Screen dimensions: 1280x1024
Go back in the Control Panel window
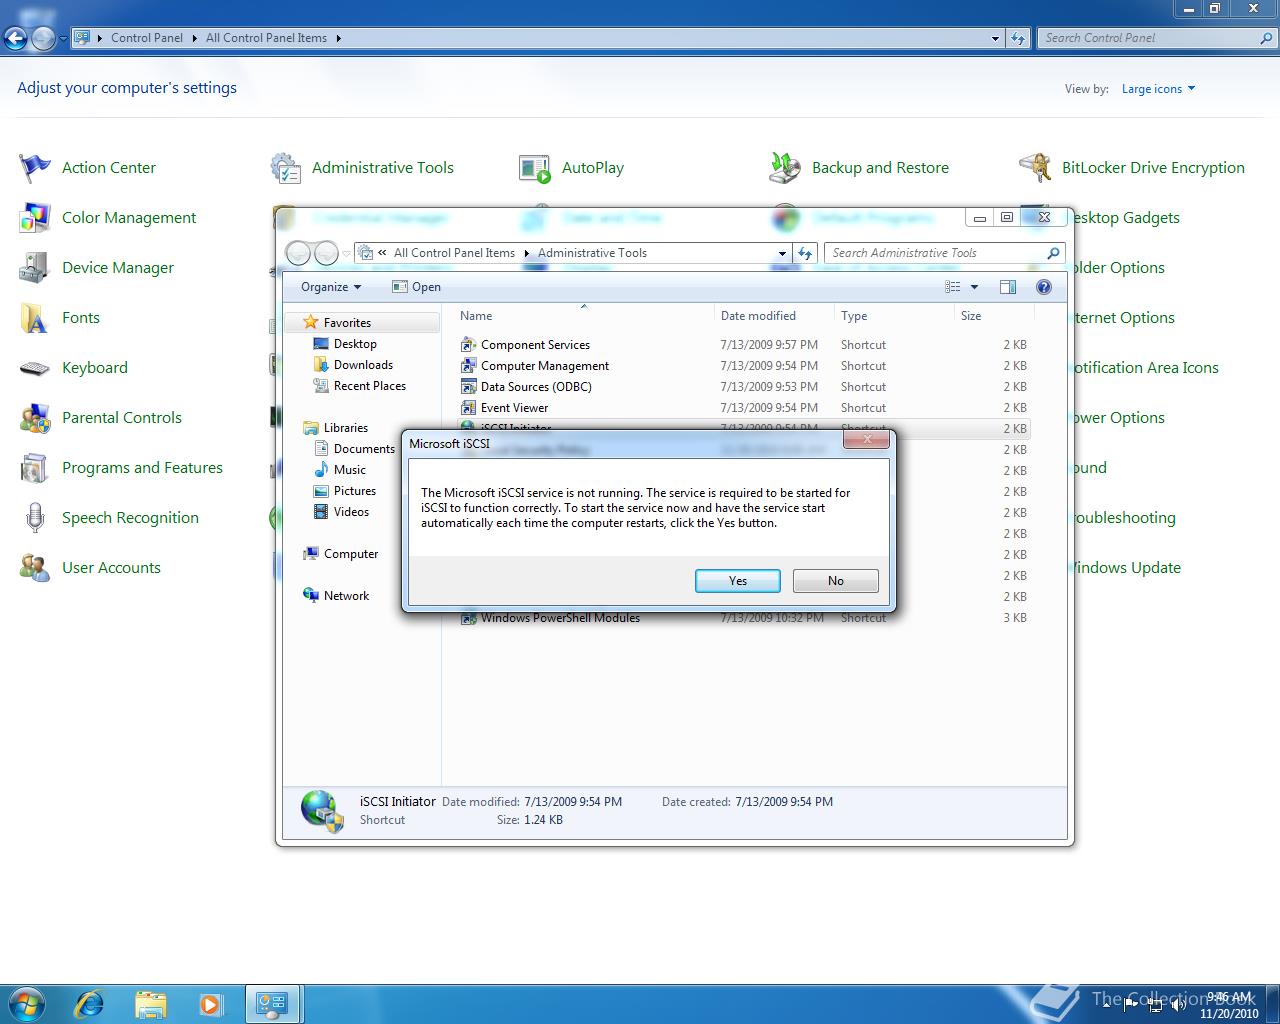tap(16, 39)
